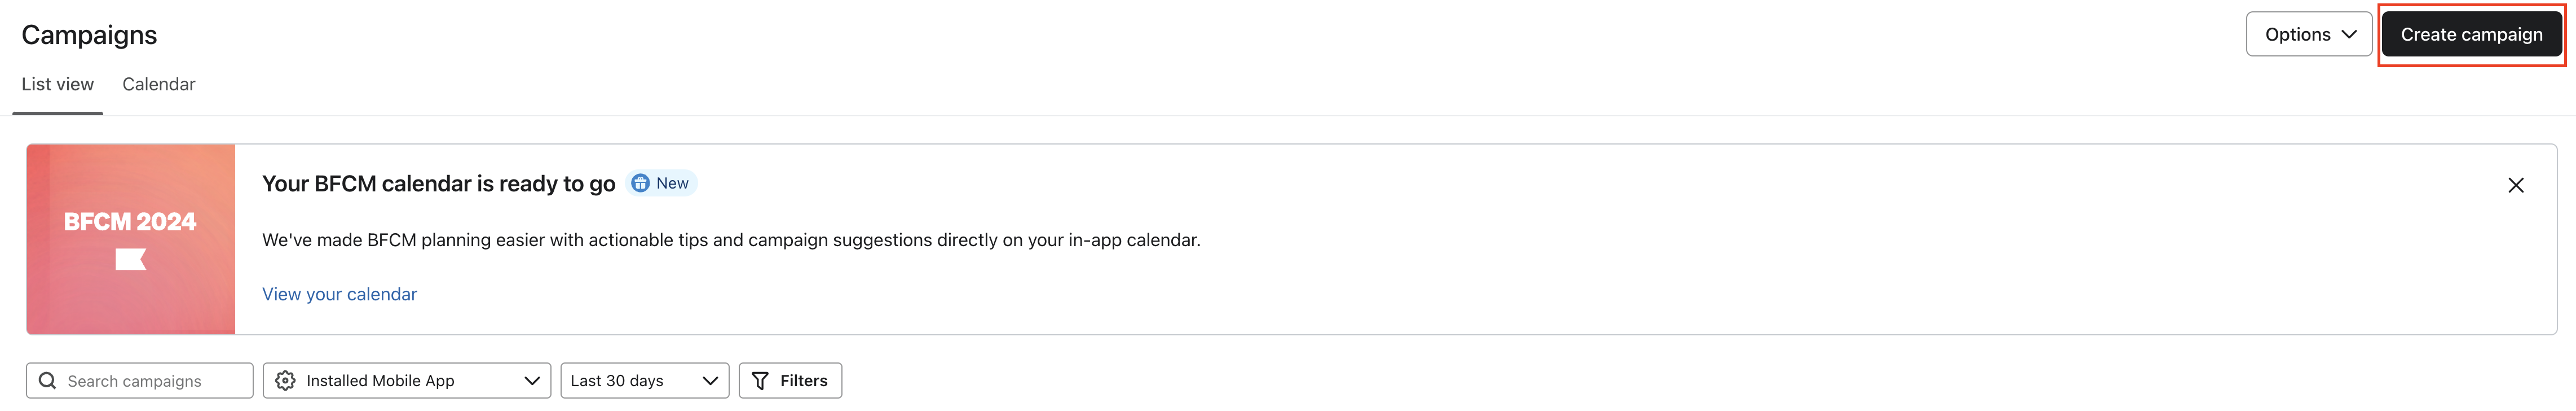Switch to the Calendar tab
The image size is (2576, 411).
coord(158,85)
